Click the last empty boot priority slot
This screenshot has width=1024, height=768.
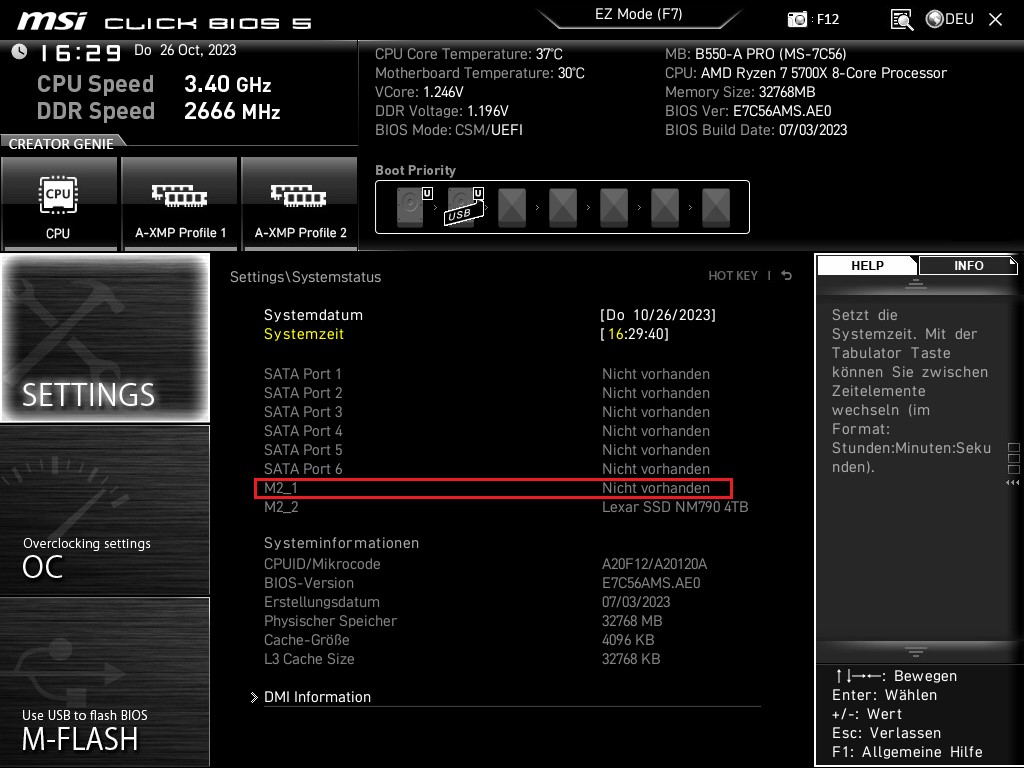(x=716, y=208)
